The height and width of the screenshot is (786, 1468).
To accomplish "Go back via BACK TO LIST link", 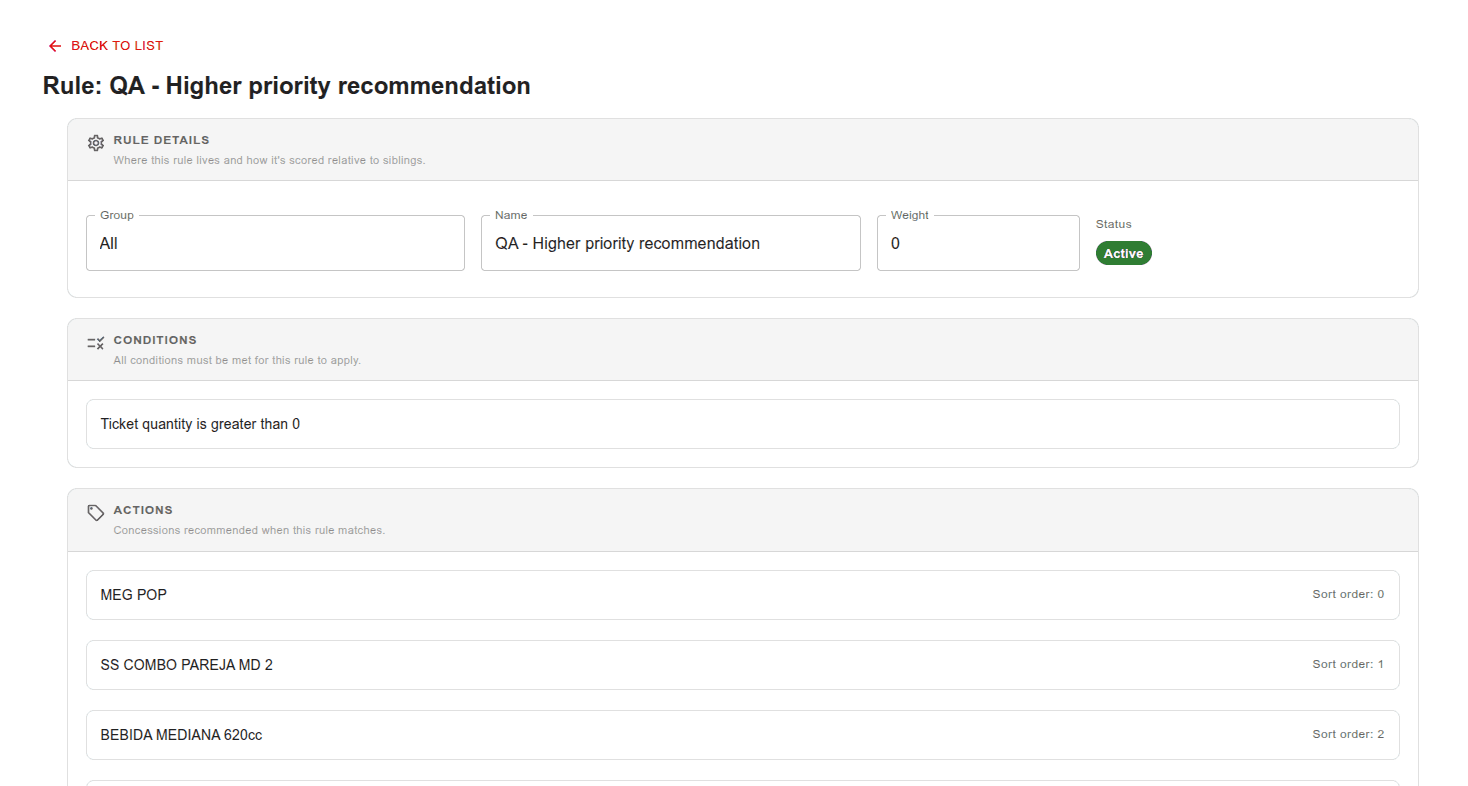I will click(105, 46).
